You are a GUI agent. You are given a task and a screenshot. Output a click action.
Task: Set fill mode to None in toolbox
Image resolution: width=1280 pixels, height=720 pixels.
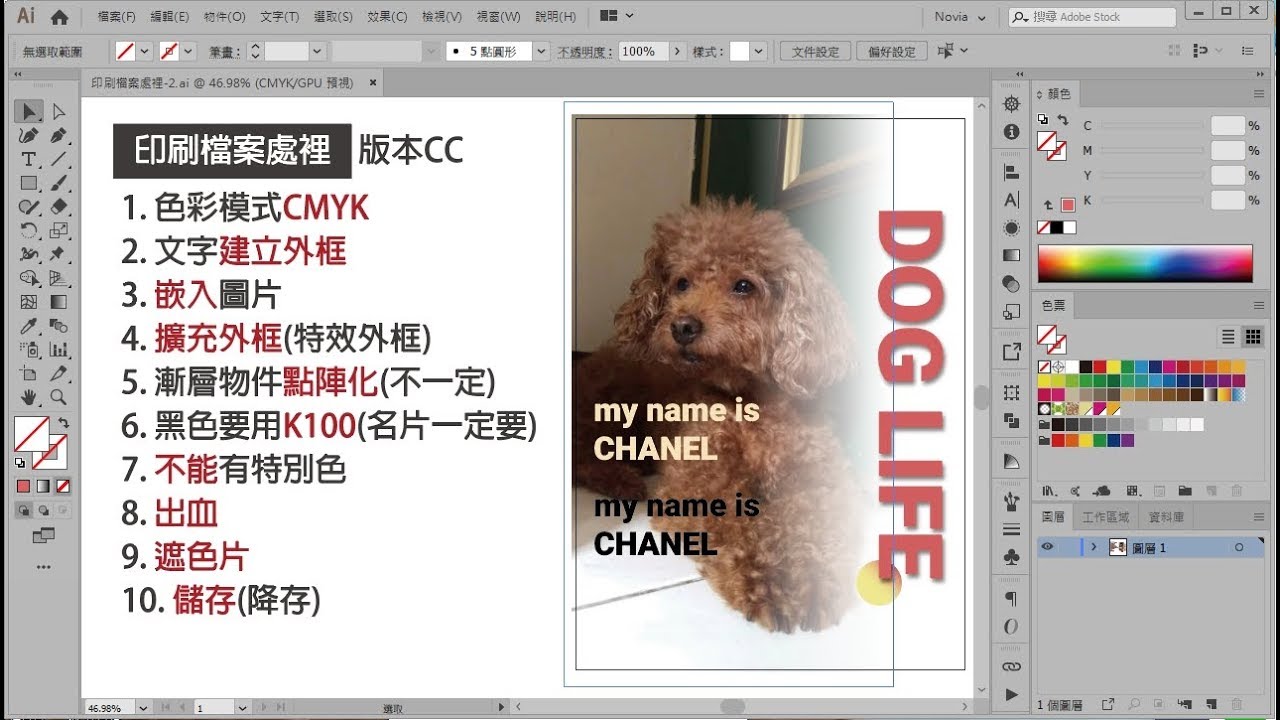point(63,486)
